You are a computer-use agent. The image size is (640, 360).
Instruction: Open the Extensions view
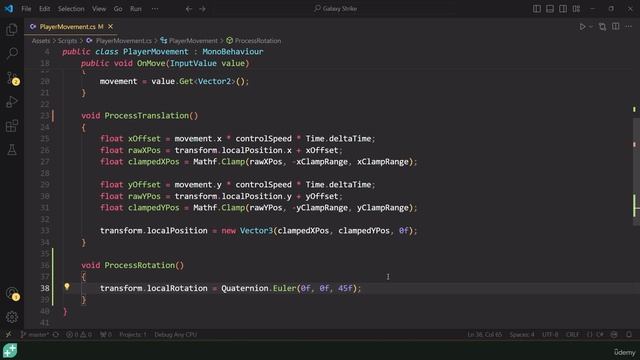coord(12,126)
